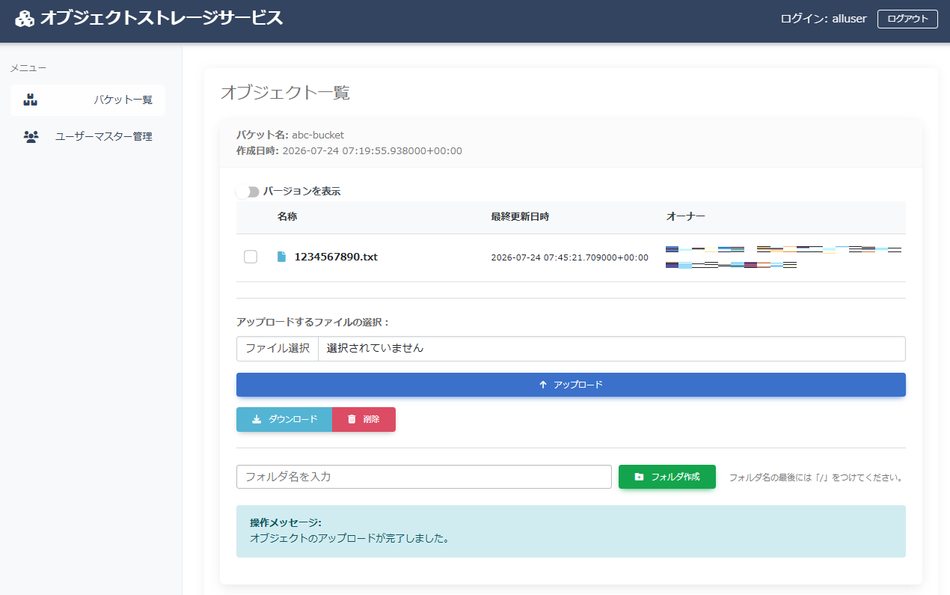Click the green フォルダ作成 button

(x=667, y=477)
